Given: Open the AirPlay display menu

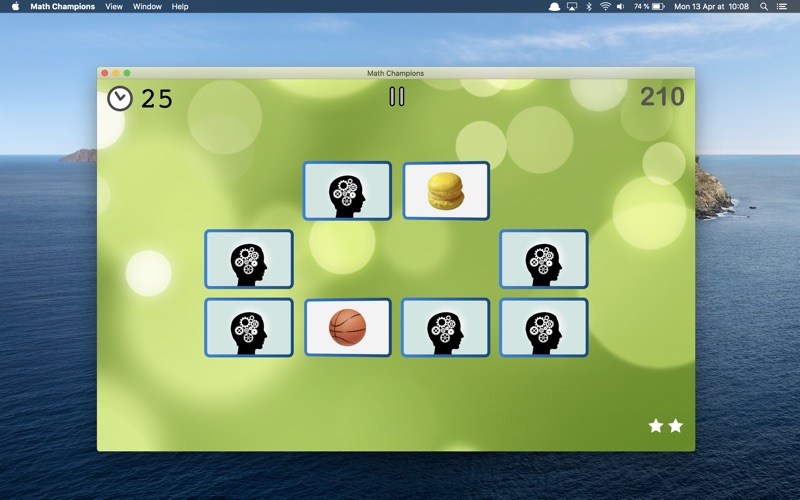Looking at the screenshot, I should click(572, 7).
